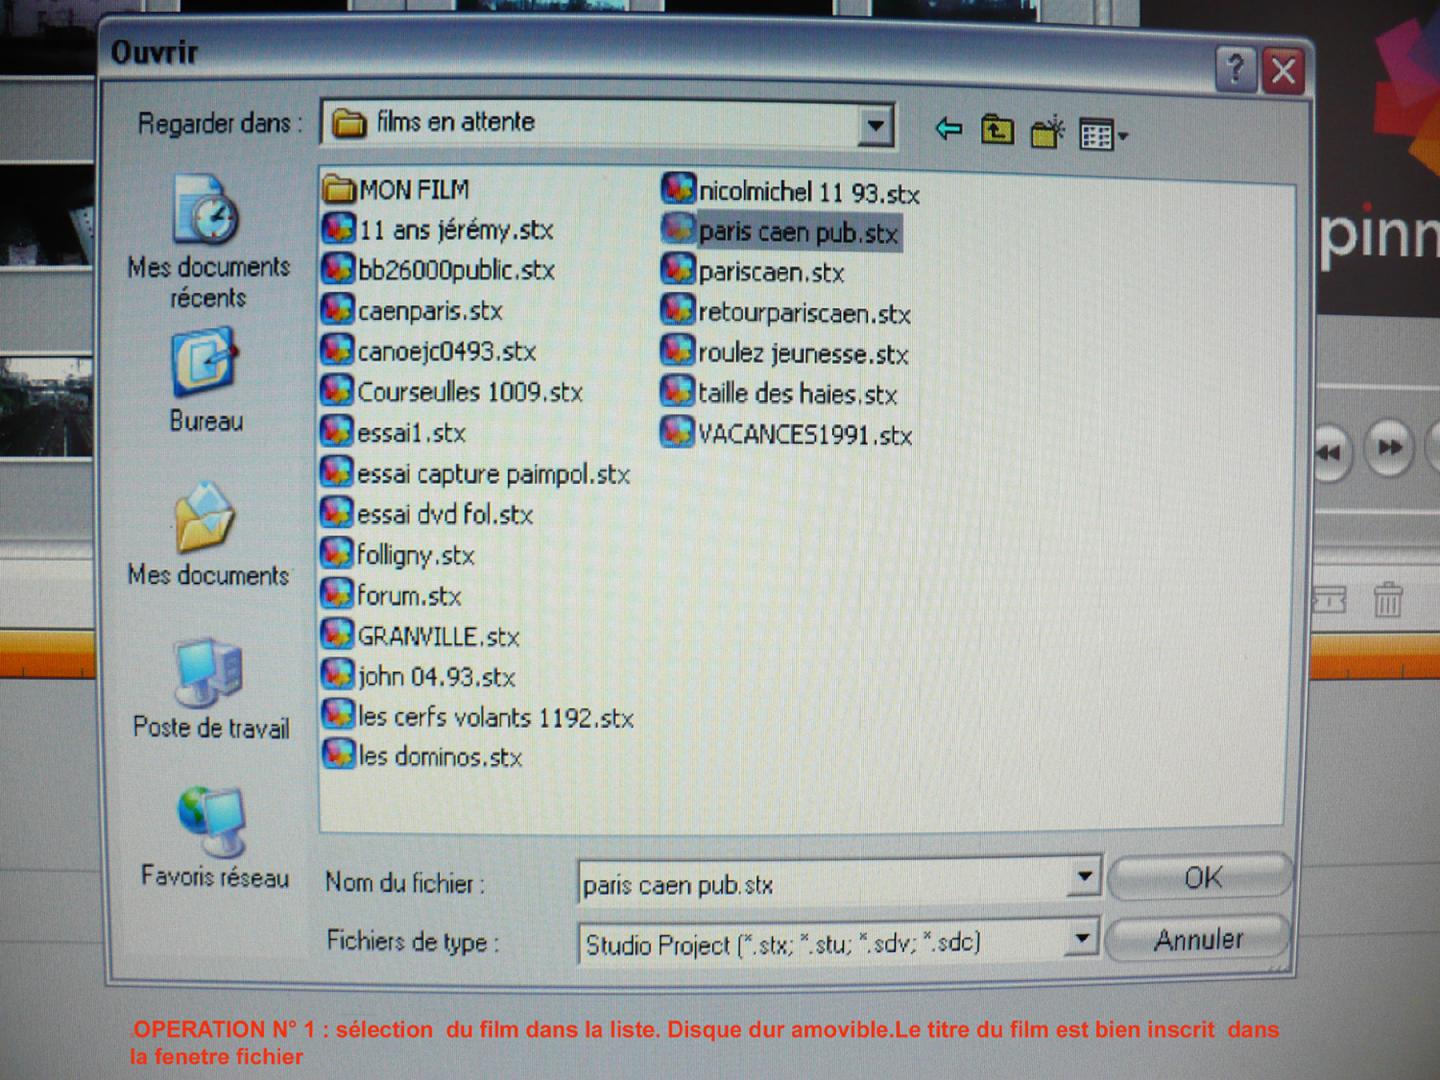Select file icon of bb26000public.stx
The image size is (1440, 1080).
(x=338, y=269)
